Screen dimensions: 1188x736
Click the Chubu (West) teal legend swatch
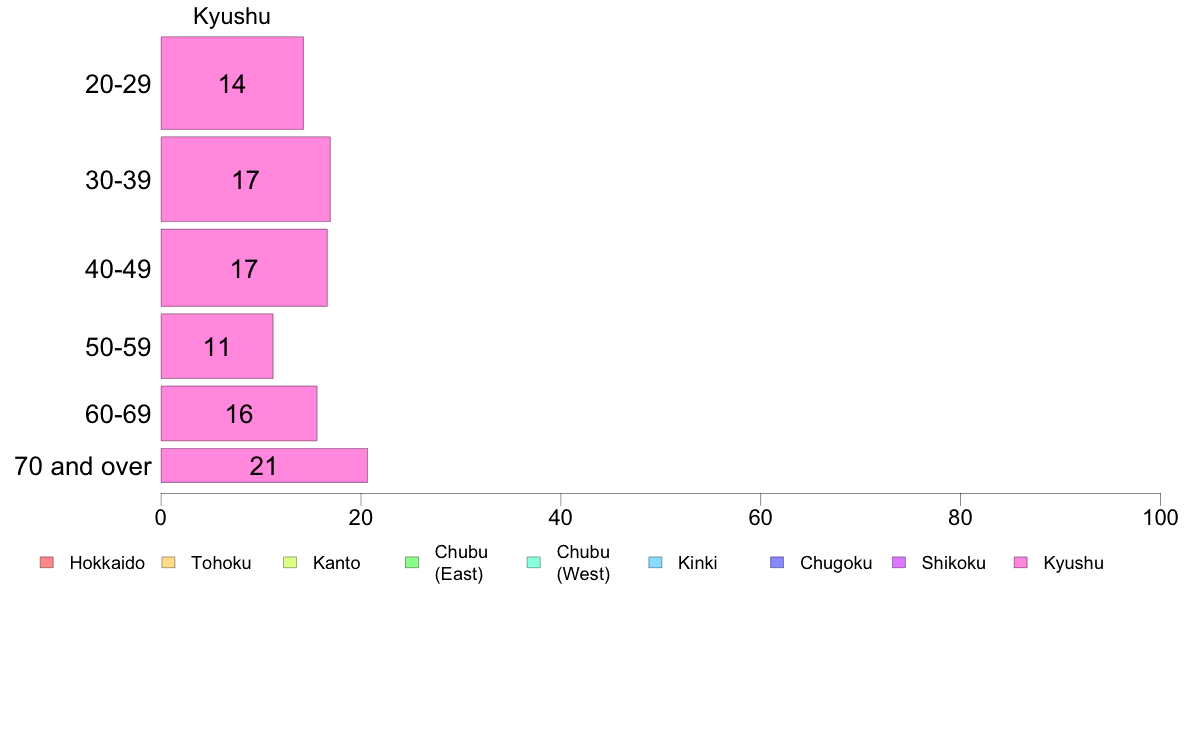(534, 562)
